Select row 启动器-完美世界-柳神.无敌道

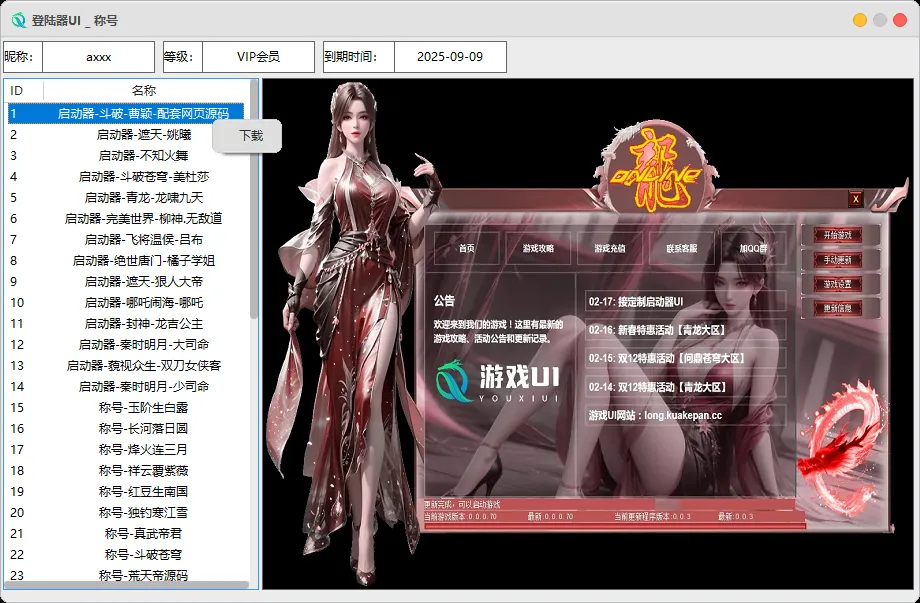click(126, 219)
